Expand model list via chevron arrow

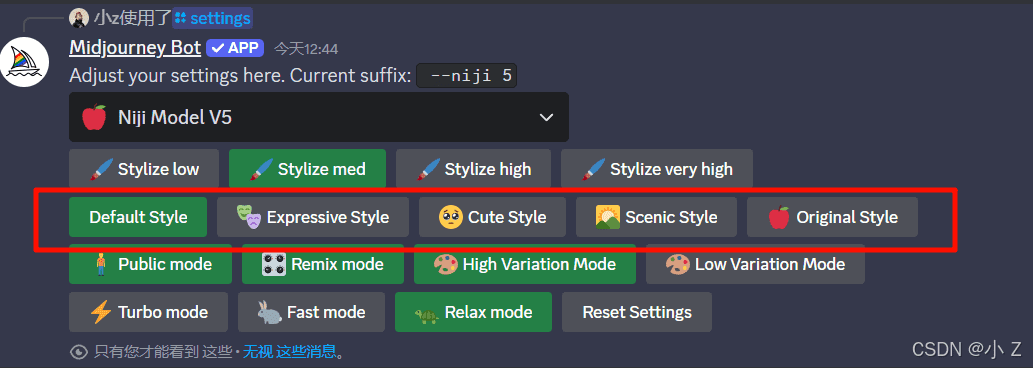546,117
